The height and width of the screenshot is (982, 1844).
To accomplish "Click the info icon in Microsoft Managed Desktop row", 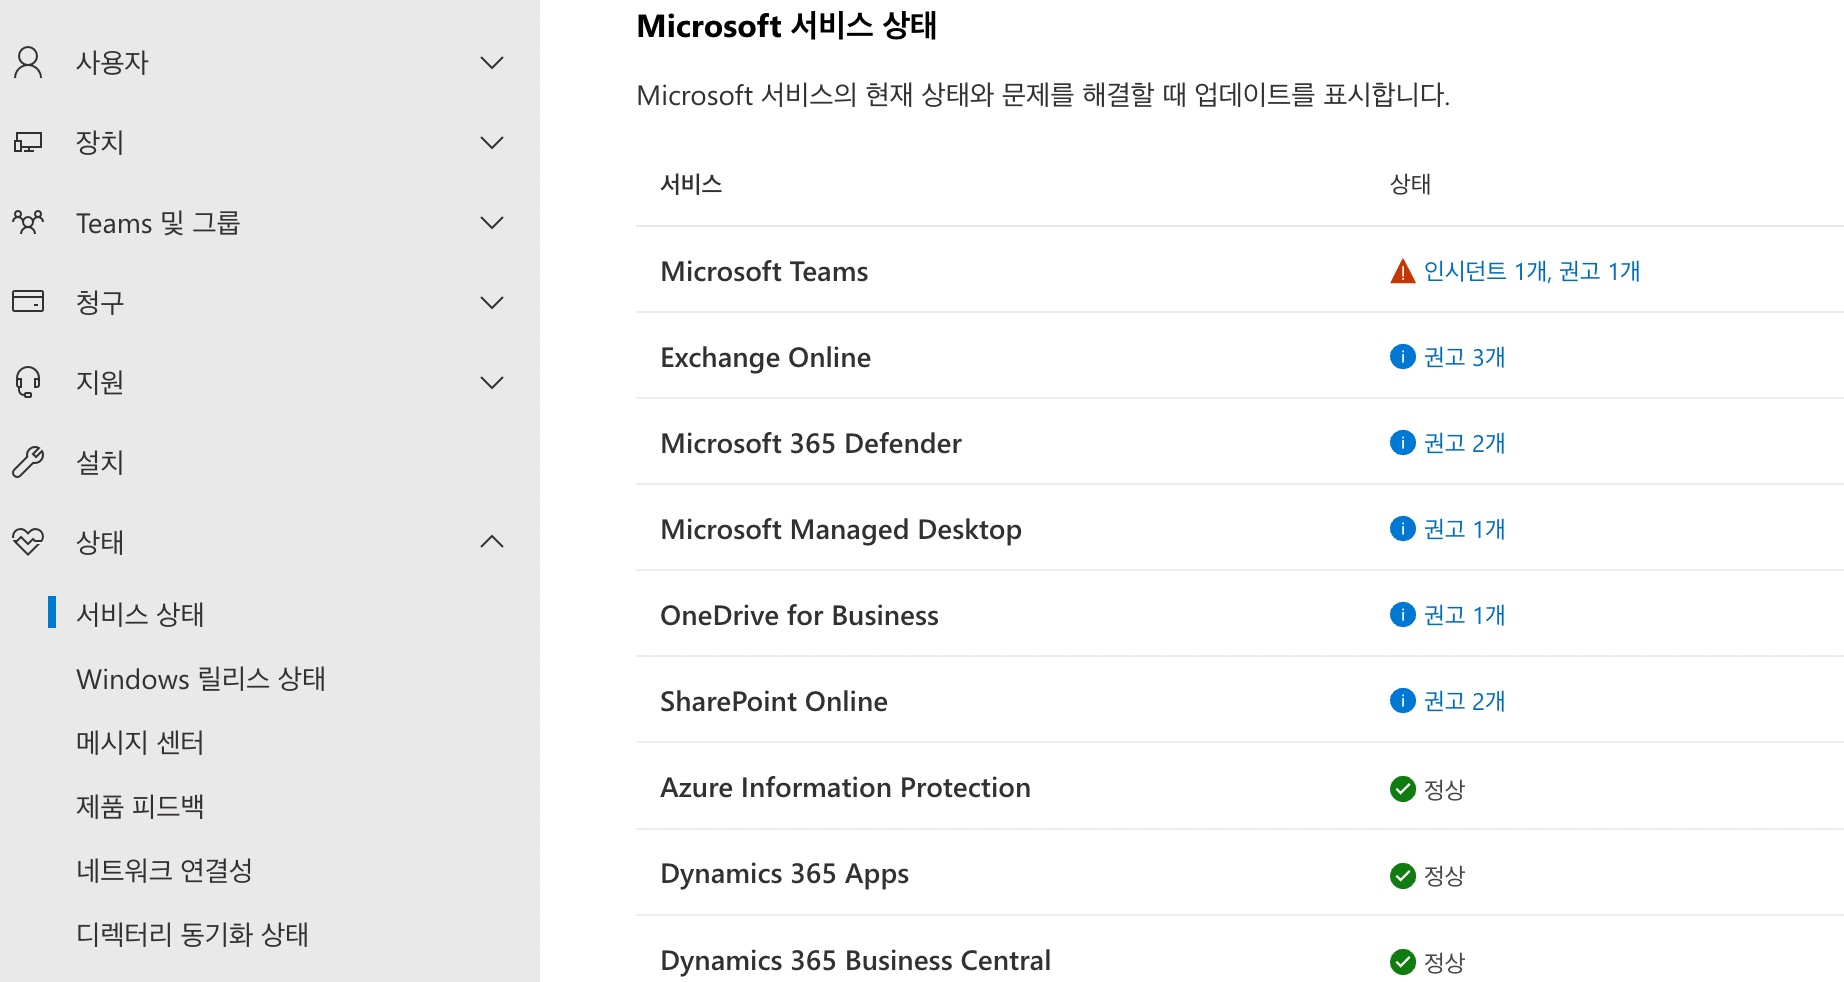I will pos(1402,529).
